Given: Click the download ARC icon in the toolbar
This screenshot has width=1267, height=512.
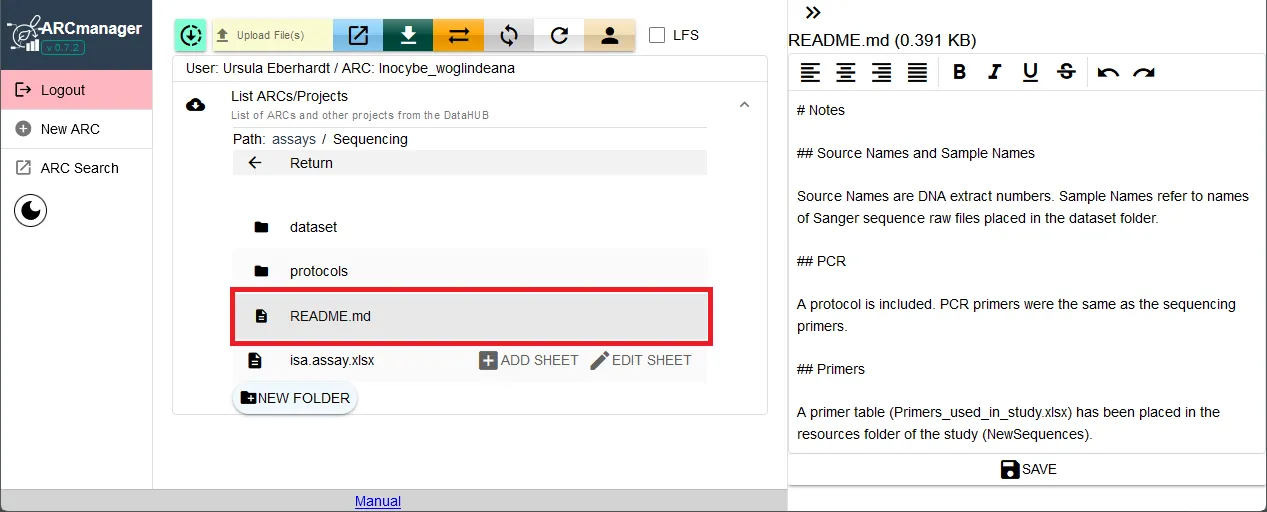Looking at the screenshot, I should click(408, 35).
